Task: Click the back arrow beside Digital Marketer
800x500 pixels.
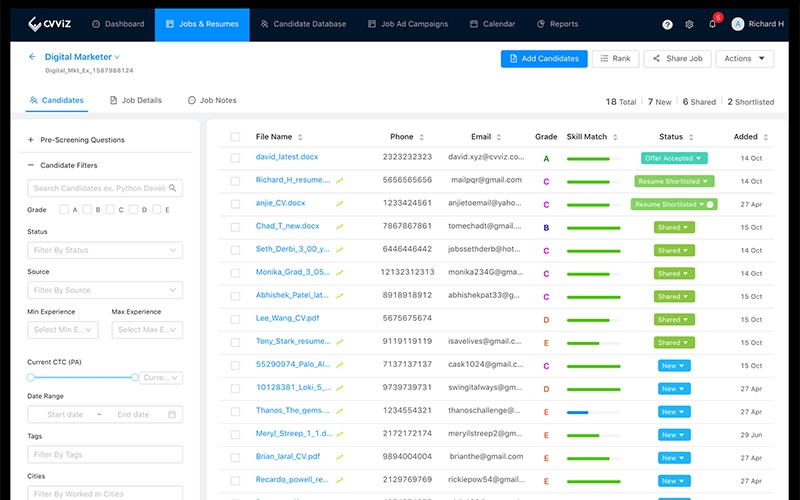Action: 32,57
